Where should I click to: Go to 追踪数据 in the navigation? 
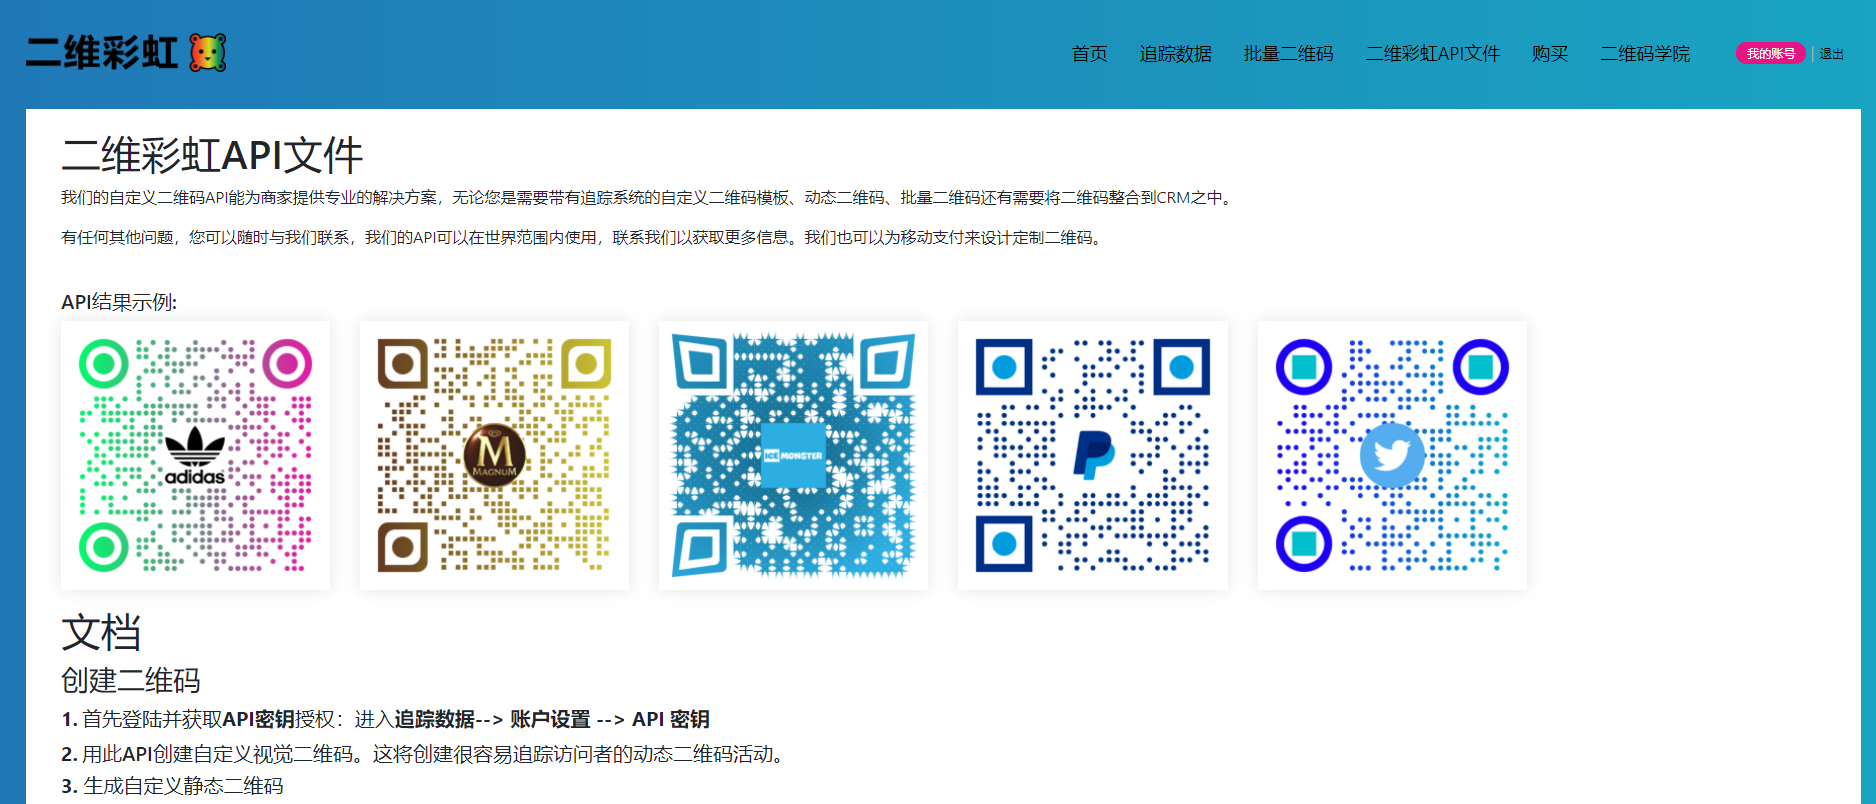pyautogui.click(x=1175, y=54)
